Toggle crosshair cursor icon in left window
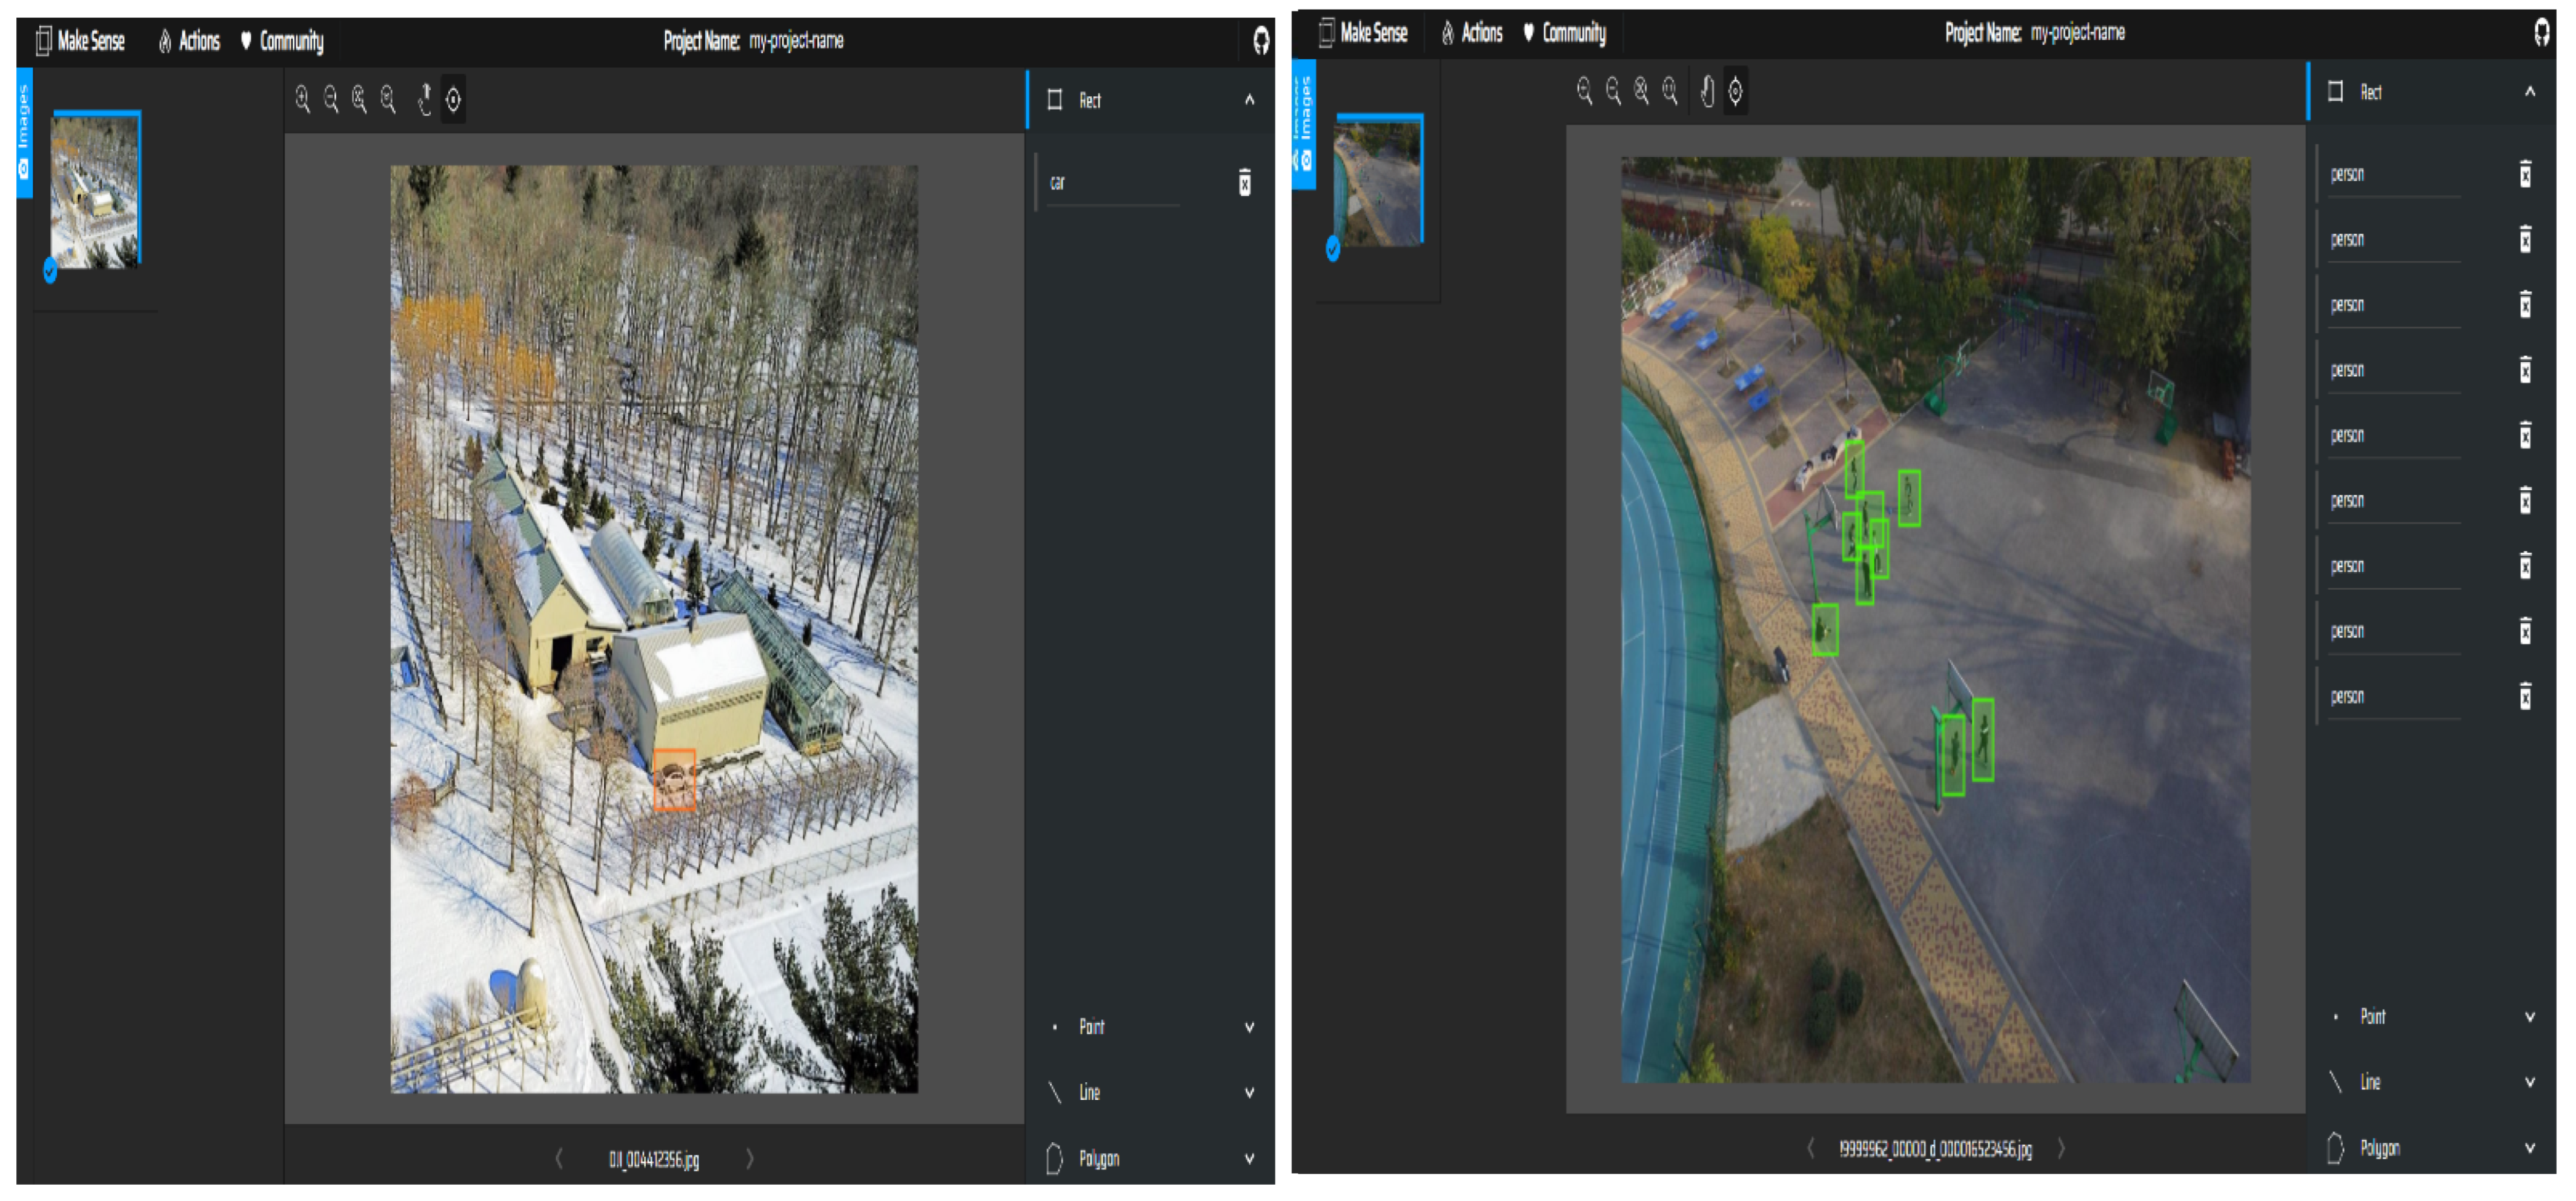The image size is (2576, 1201). (x=453, y=99)
